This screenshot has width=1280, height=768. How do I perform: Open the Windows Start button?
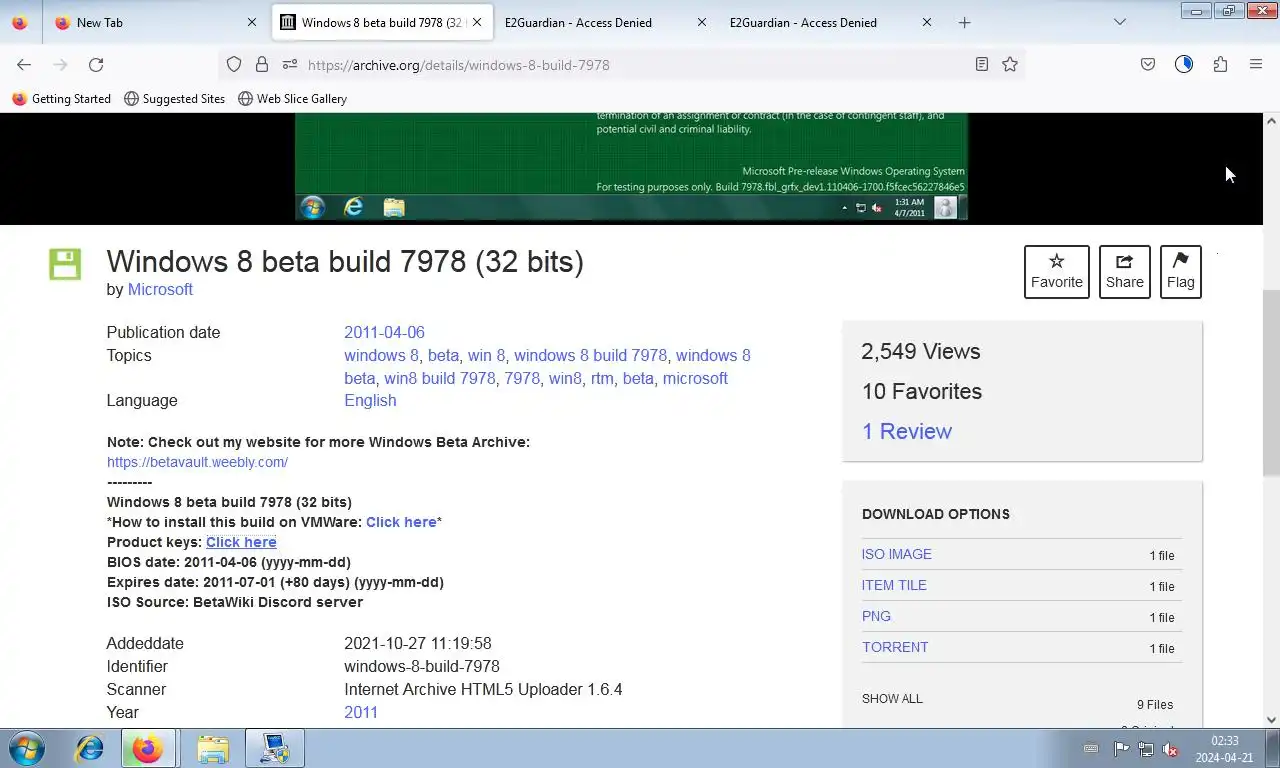pos(25,748)
